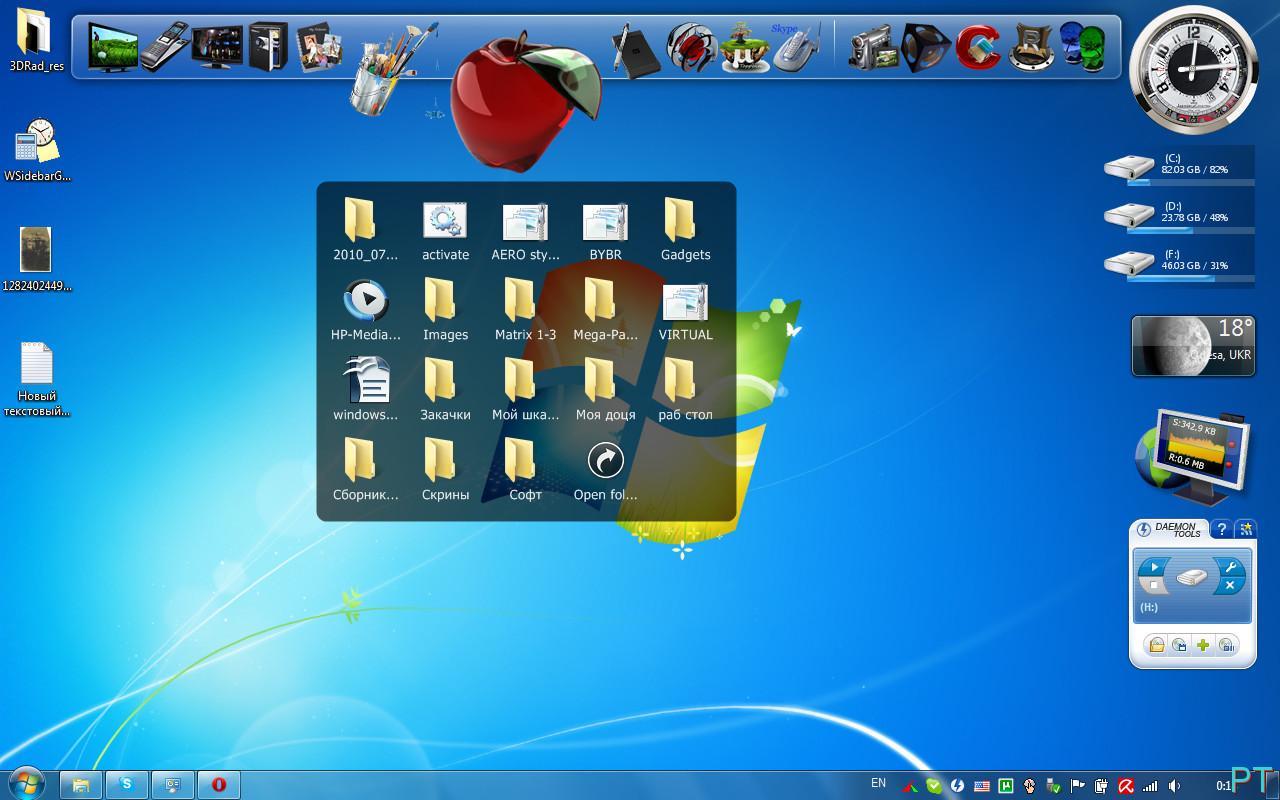This screenshot has height=800, width=1280.
Task: Launch the dark 3D cube dock icon
Action: [x=925, y=46]
